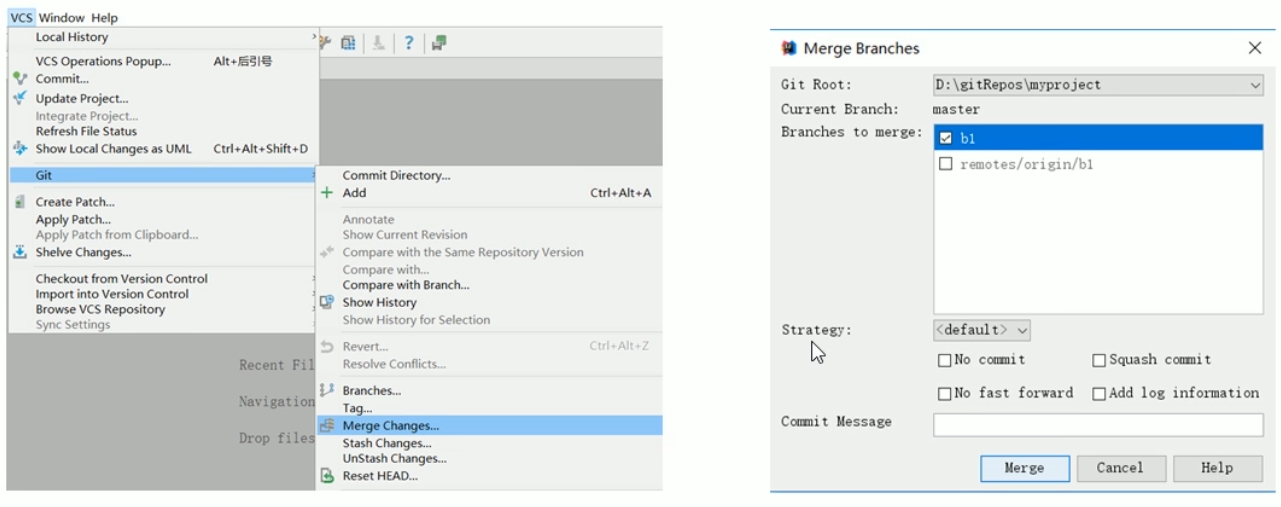Click the Commit icon in VCS menu
This screenshot has width=1281, height=507.
tap(20, 78)
